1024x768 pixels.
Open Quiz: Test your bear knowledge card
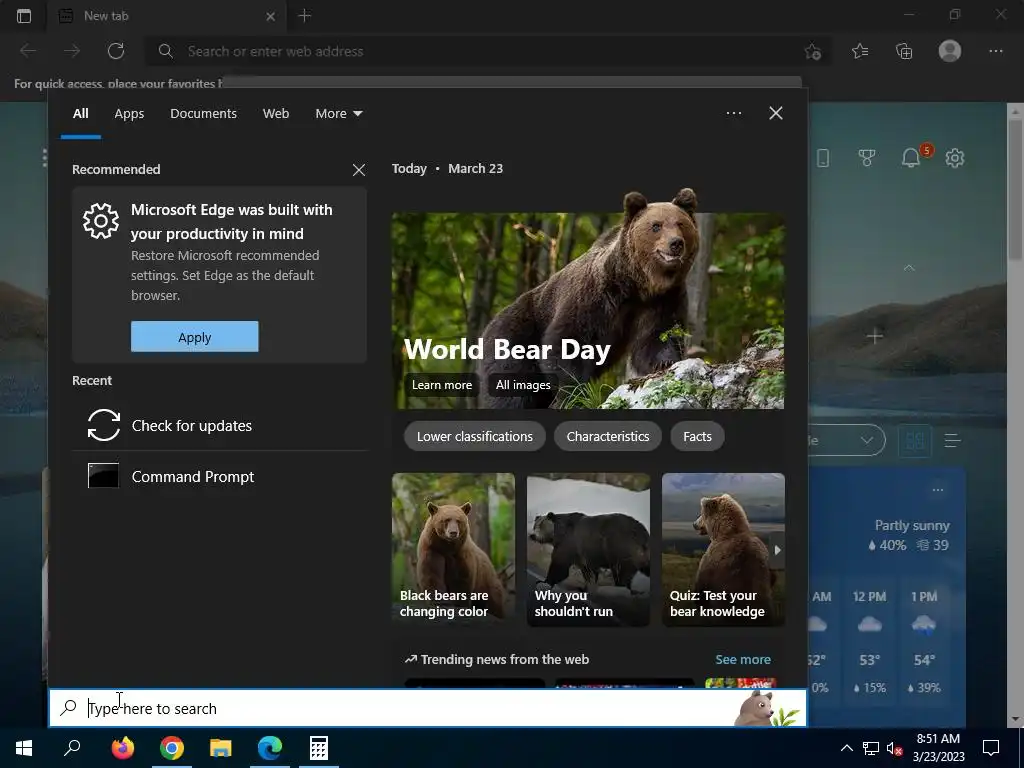(723, 549)
